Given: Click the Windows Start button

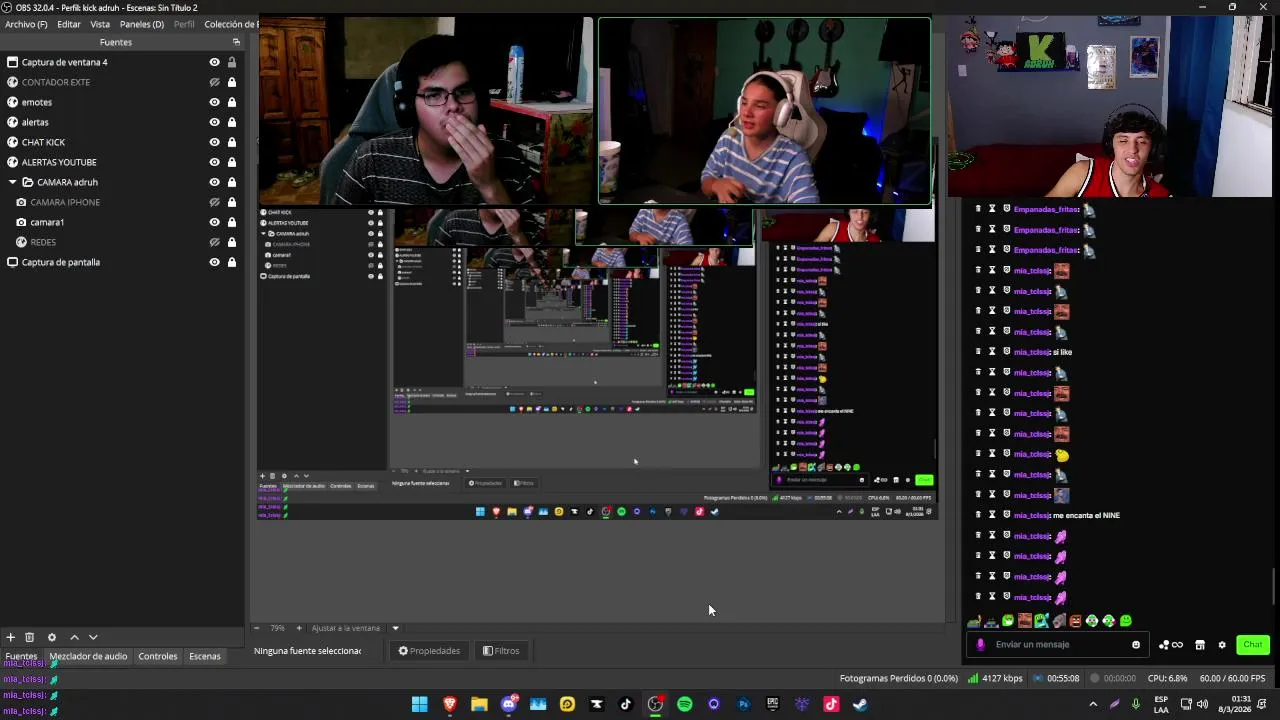Looking at the screenshot, I should pos(420,704).
